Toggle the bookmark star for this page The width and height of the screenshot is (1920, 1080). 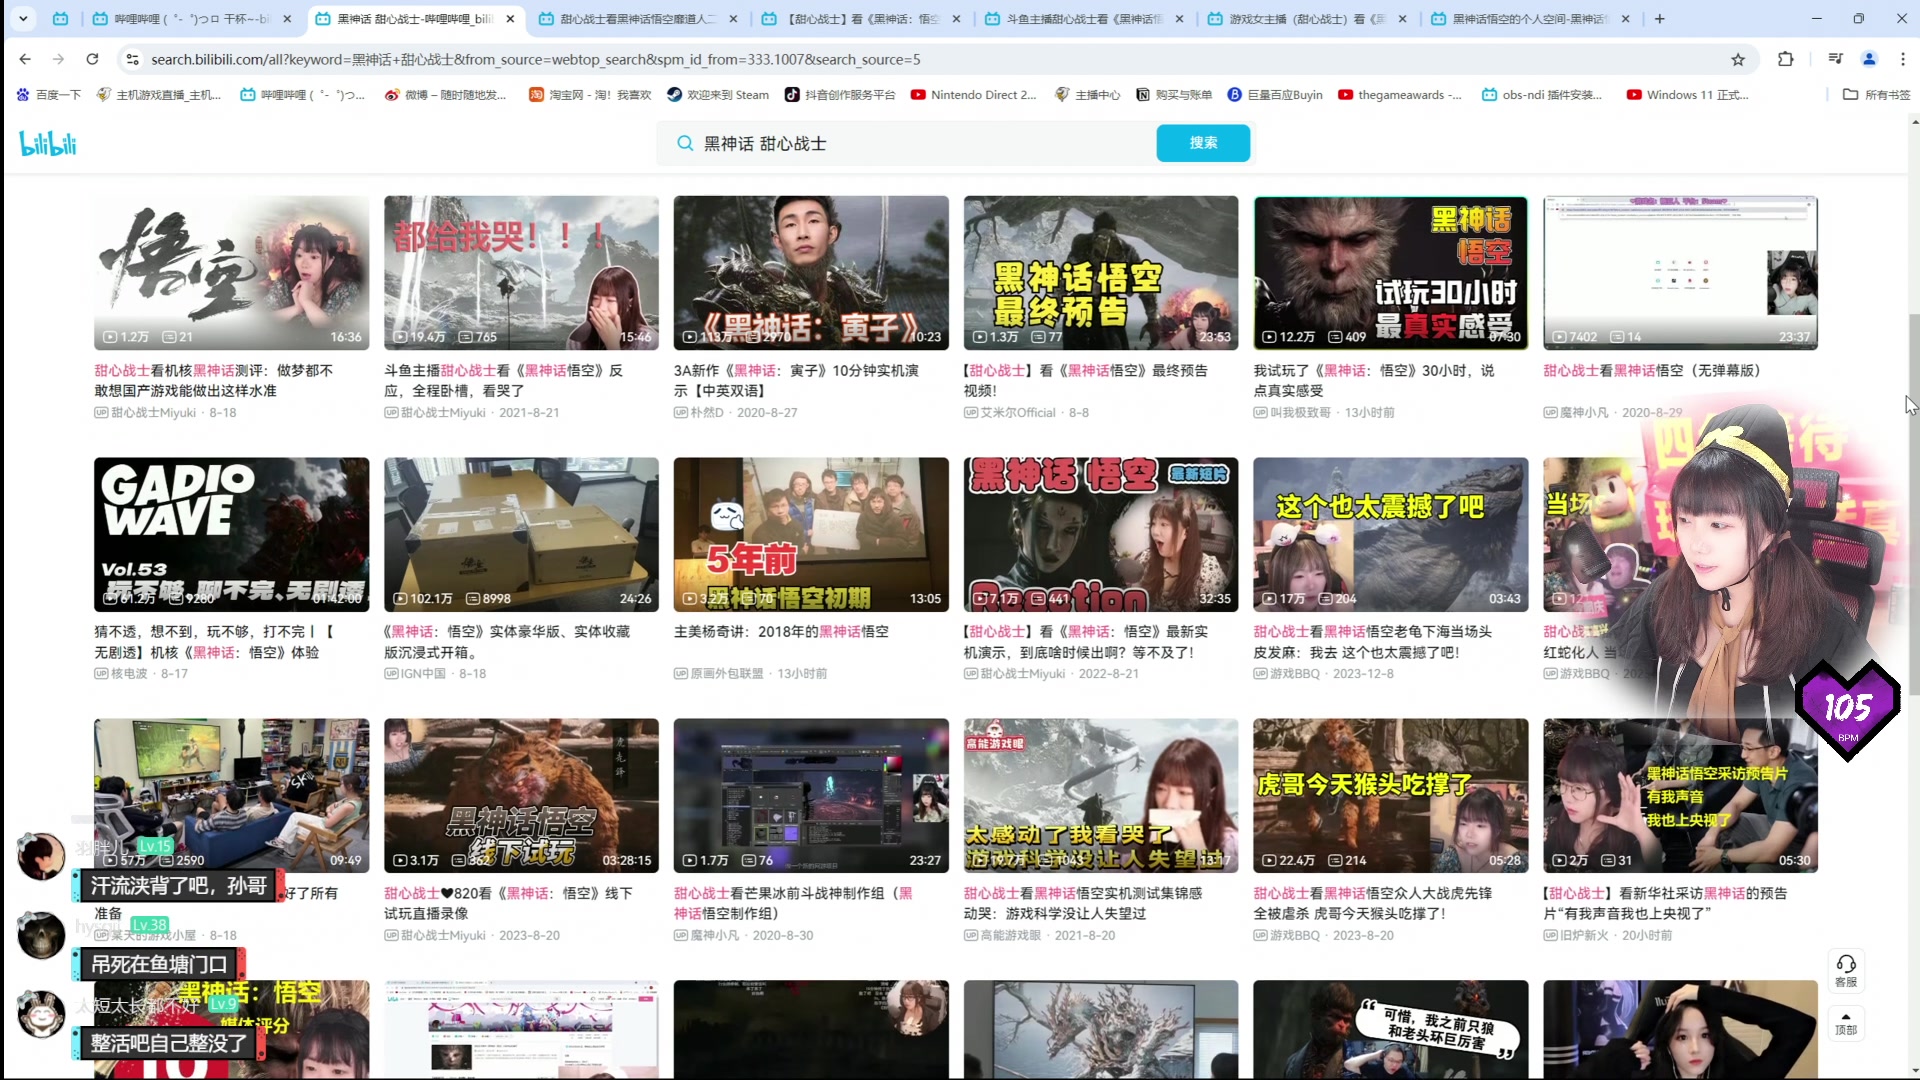[1740, 59]
